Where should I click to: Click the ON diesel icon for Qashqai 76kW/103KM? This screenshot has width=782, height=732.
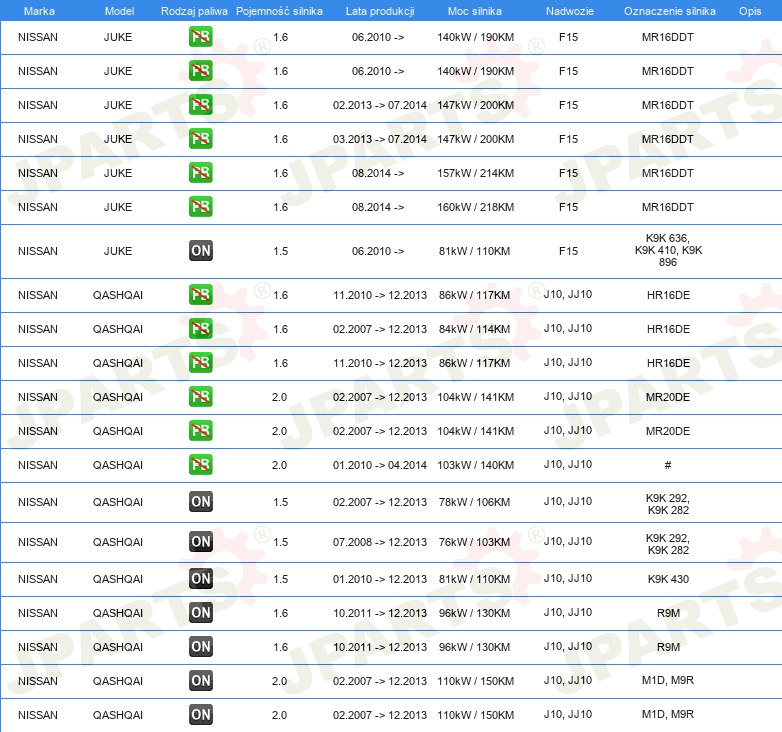click(x=201, y=542)
